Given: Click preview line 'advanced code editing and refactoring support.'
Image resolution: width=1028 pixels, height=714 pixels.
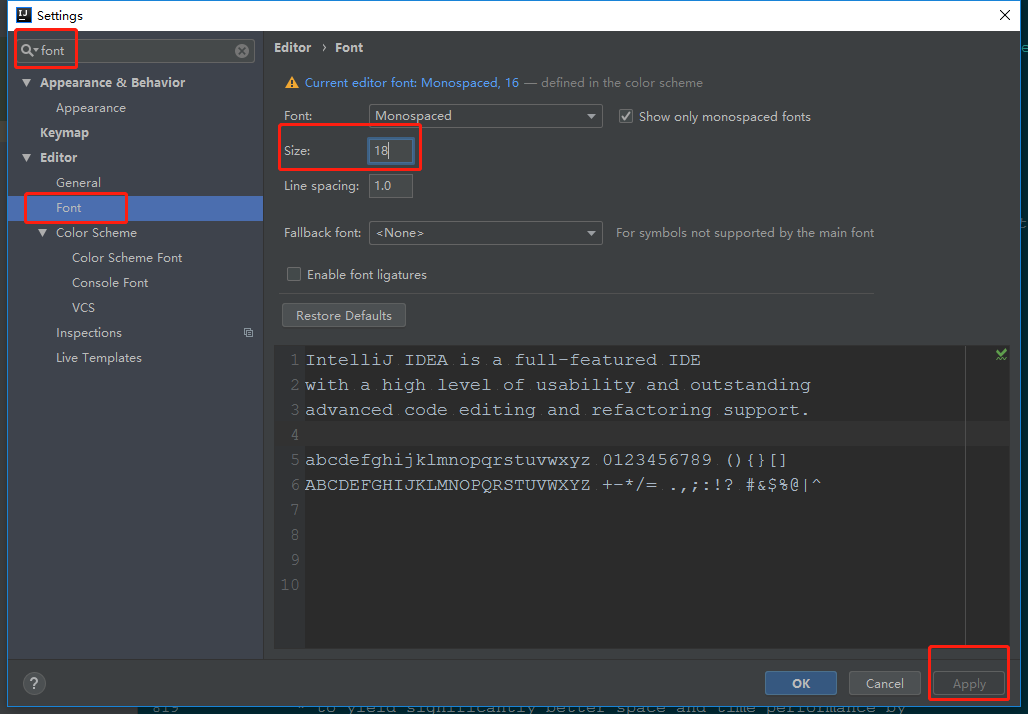Looking at the screenshot, I should tap(557, 410).
